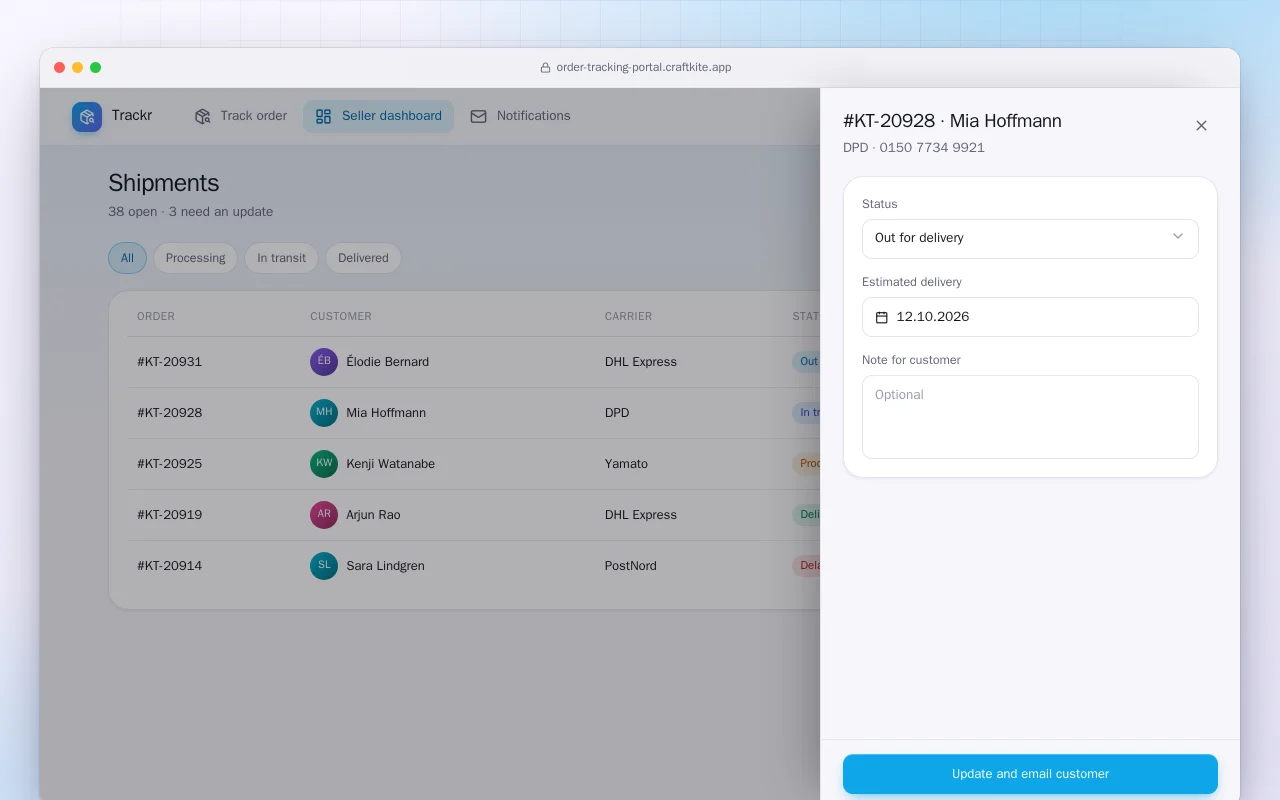Click the calendar icon in Estimated delivery
Screen dimensions: 1280x800
pos(882,317)
